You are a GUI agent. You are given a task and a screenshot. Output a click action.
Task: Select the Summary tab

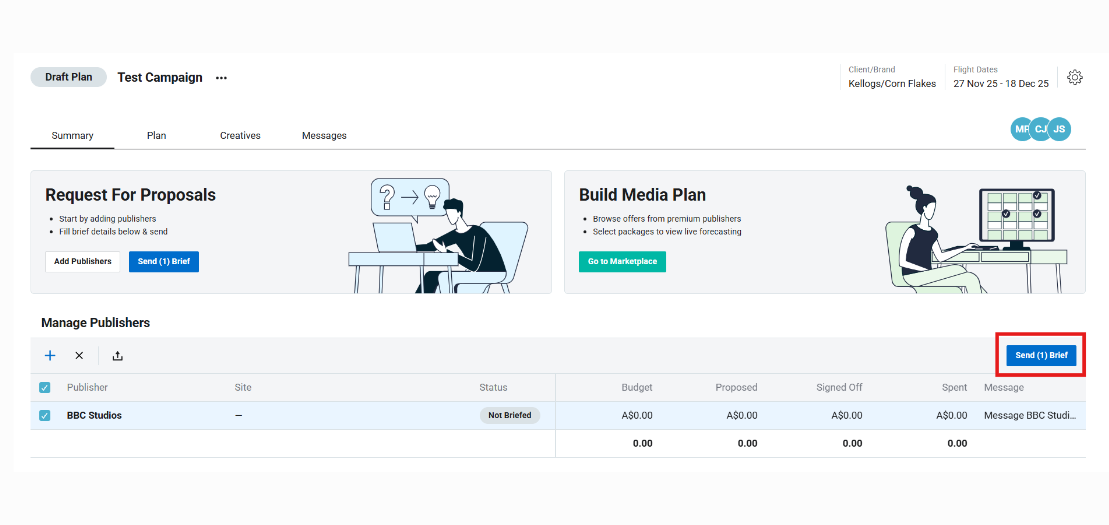click(72, 136)
